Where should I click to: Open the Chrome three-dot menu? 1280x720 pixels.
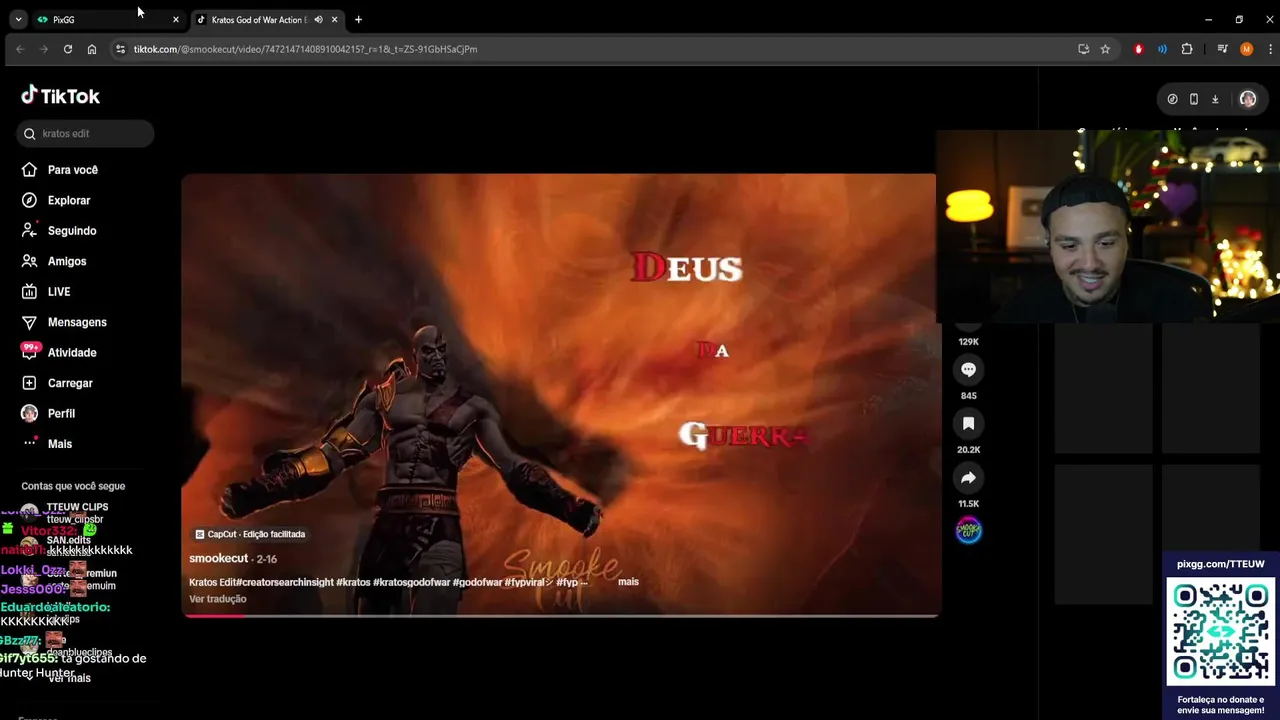(1270, 49)
